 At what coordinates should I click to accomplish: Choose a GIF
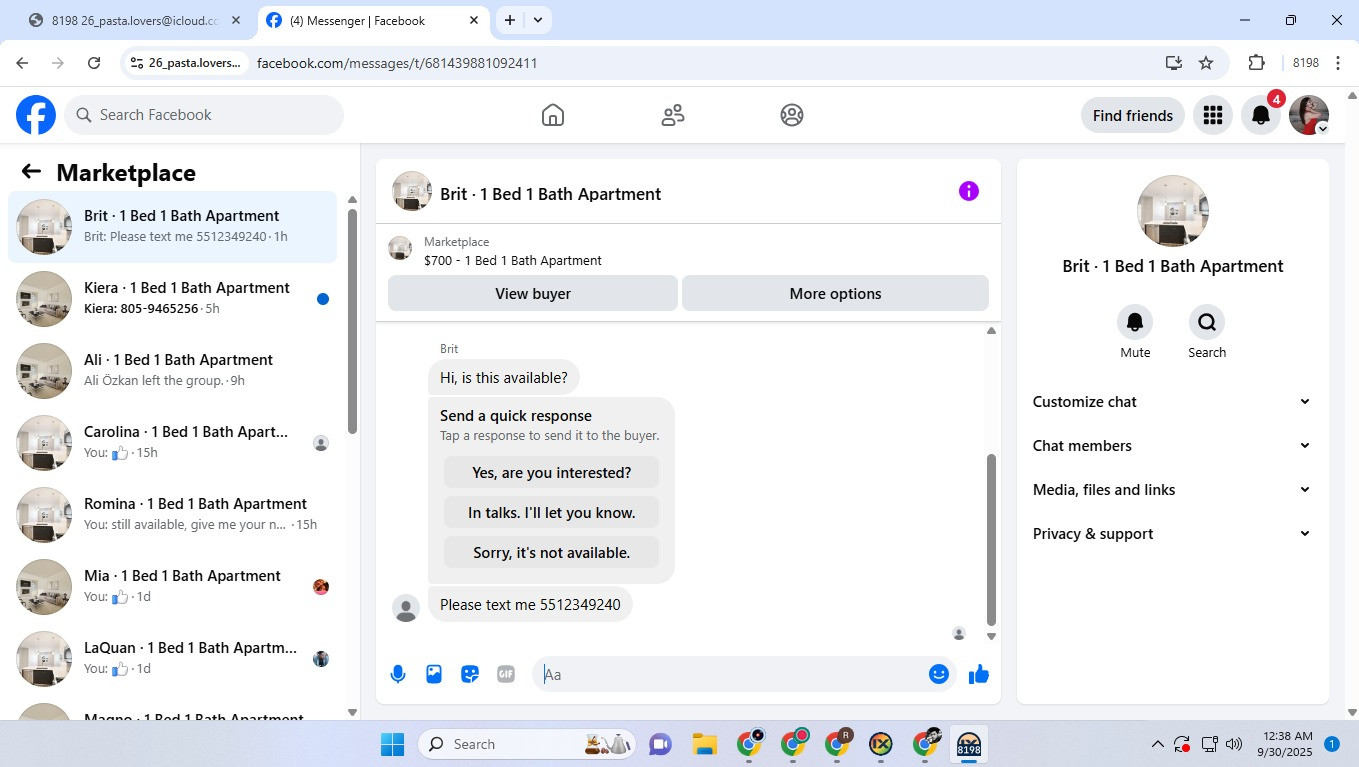(x=506, y=674)
